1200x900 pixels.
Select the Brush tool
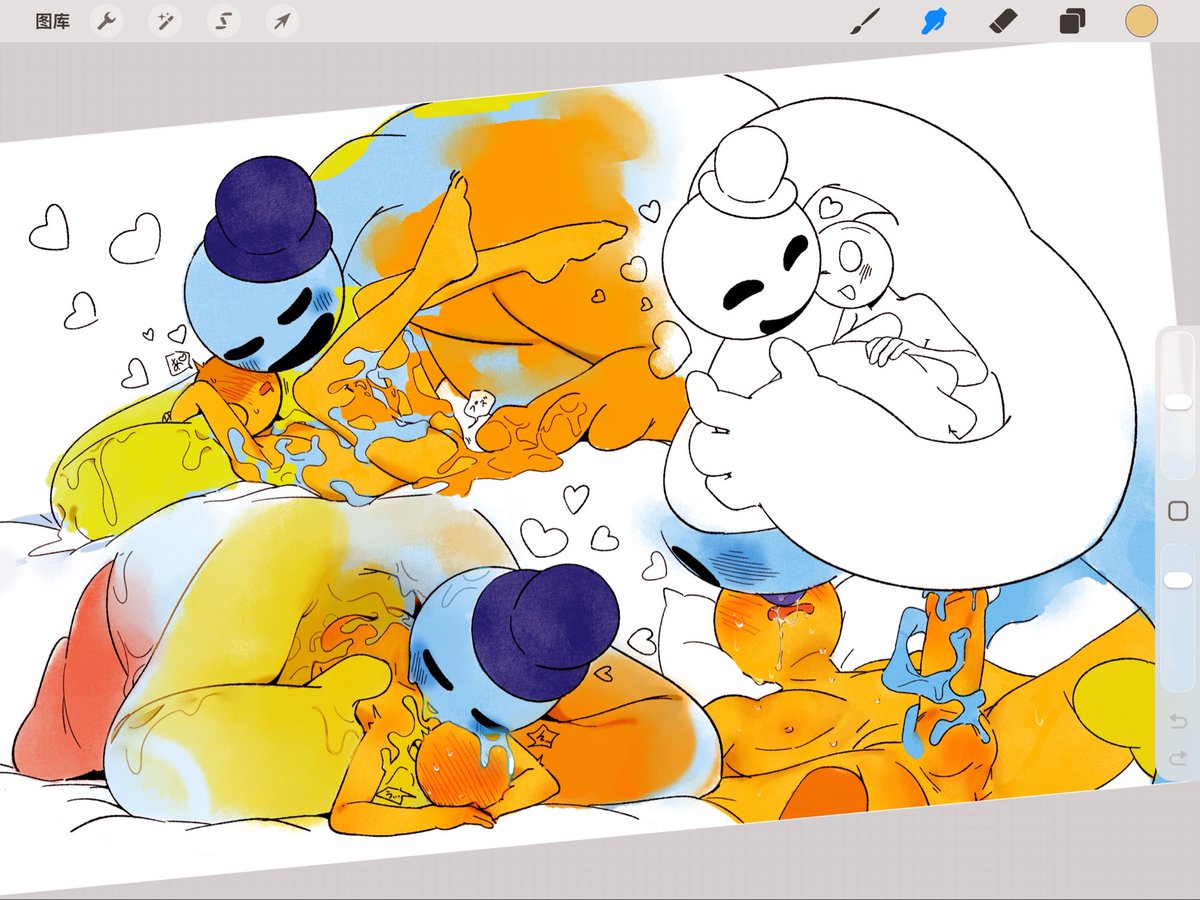865,21
